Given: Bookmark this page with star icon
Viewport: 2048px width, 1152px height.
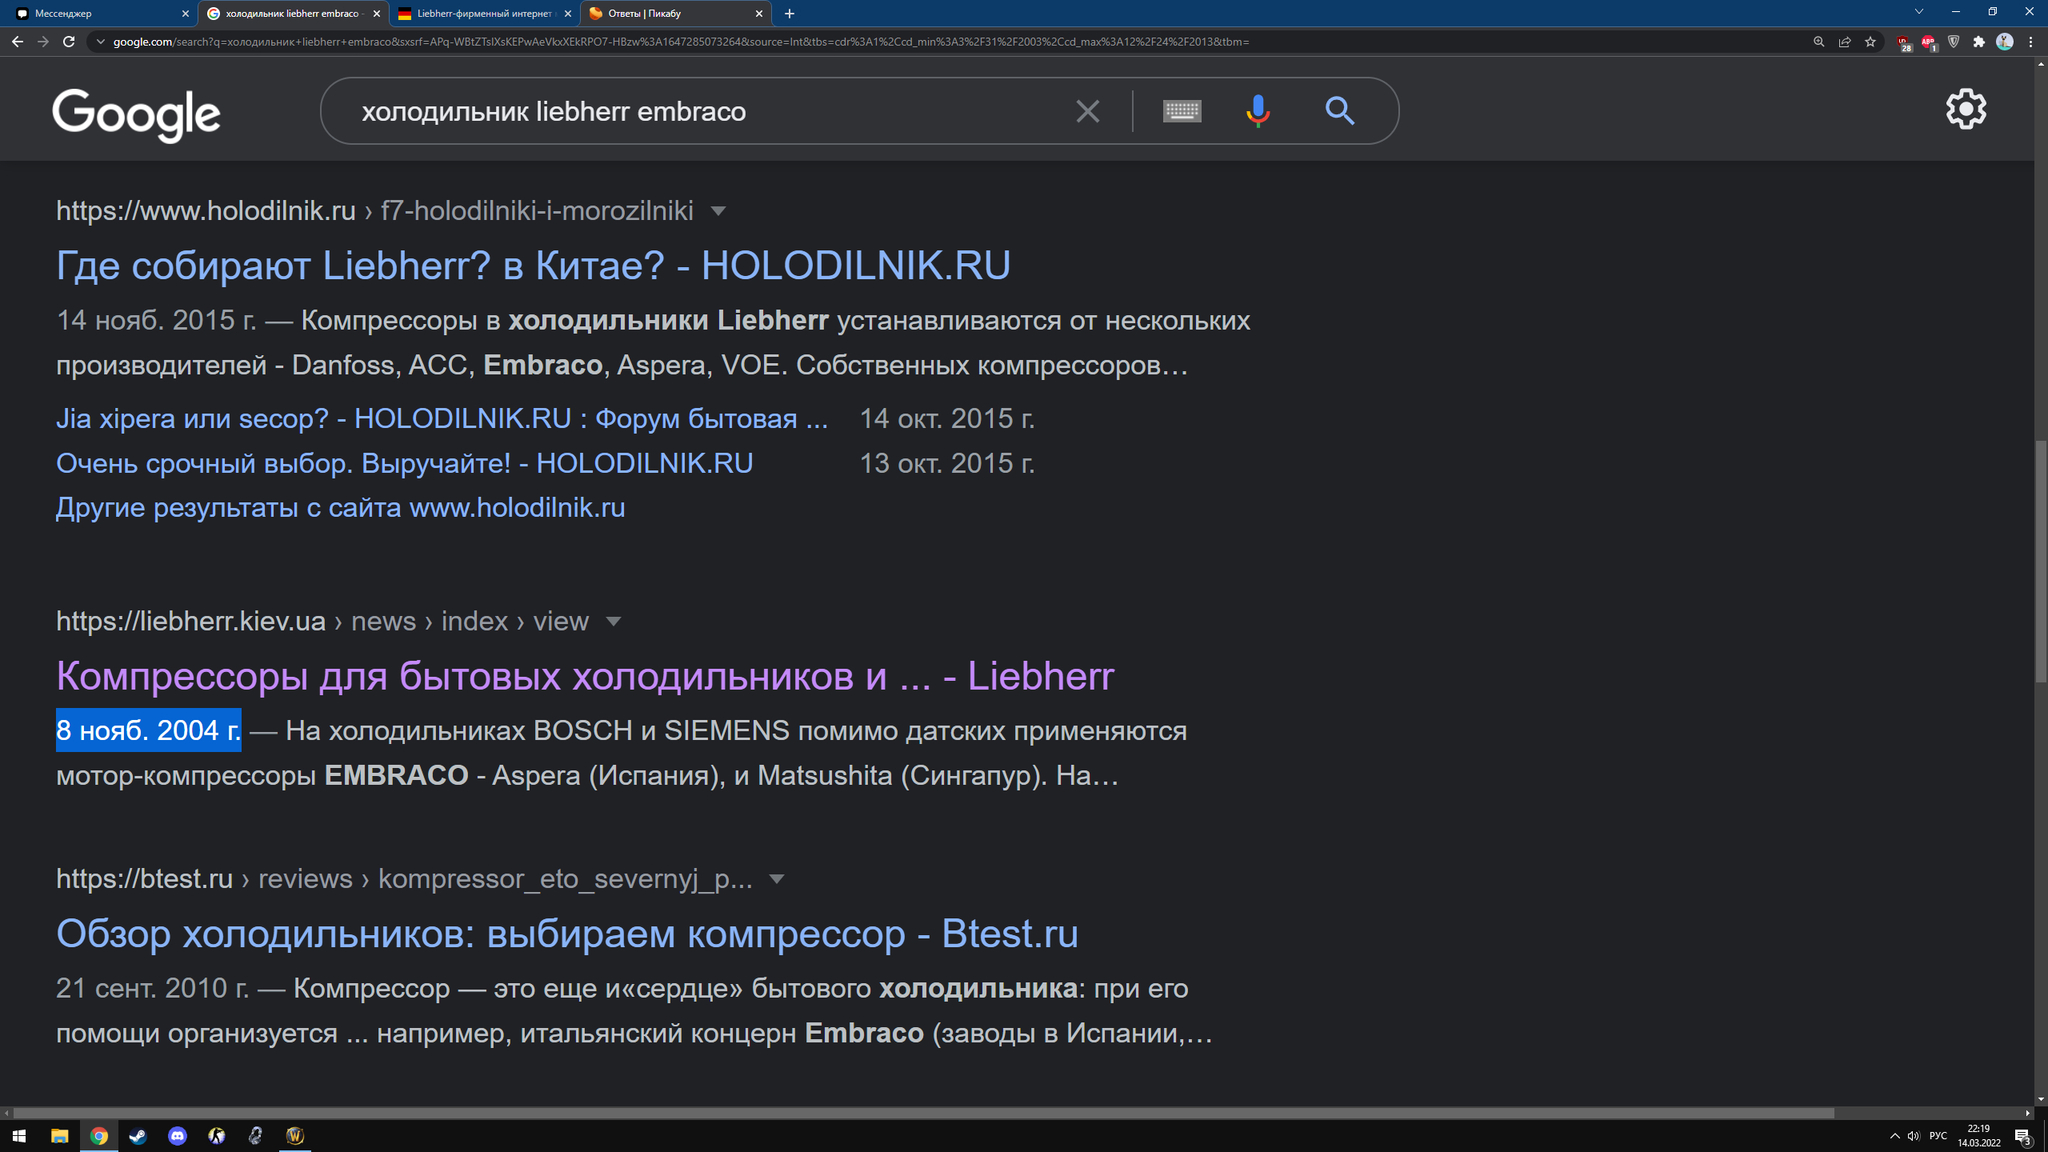Looking at the screenshot, I should tap(1870, 42).
